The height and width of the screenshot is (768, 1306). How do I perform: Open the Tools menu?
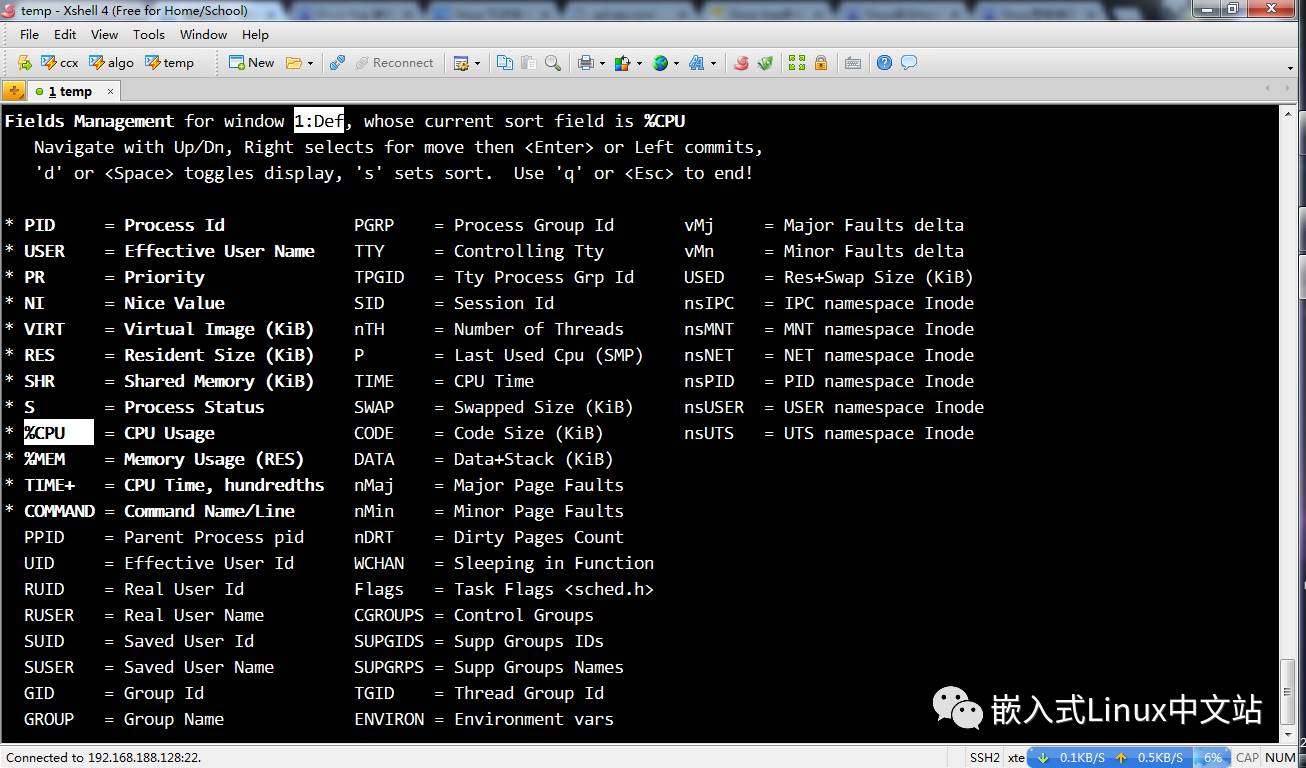pyautogui.click(x=149, y=34)
